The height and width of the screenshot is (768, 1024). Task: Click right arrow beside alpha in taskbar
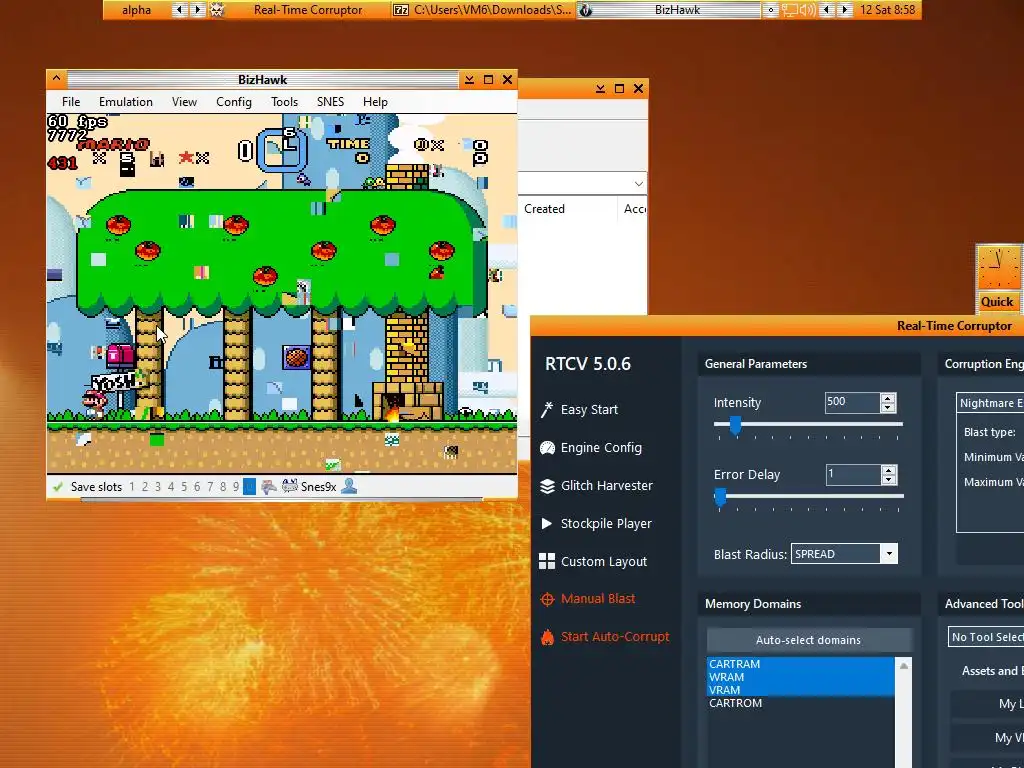[x=197, y=10]
